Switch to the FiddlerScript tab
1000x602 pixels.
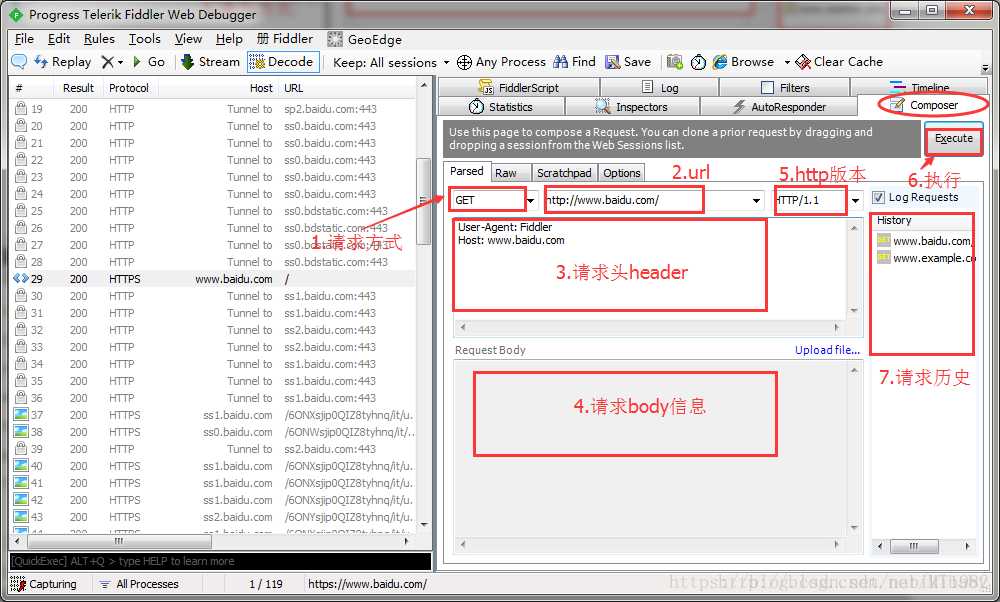[x=518, y=87]
